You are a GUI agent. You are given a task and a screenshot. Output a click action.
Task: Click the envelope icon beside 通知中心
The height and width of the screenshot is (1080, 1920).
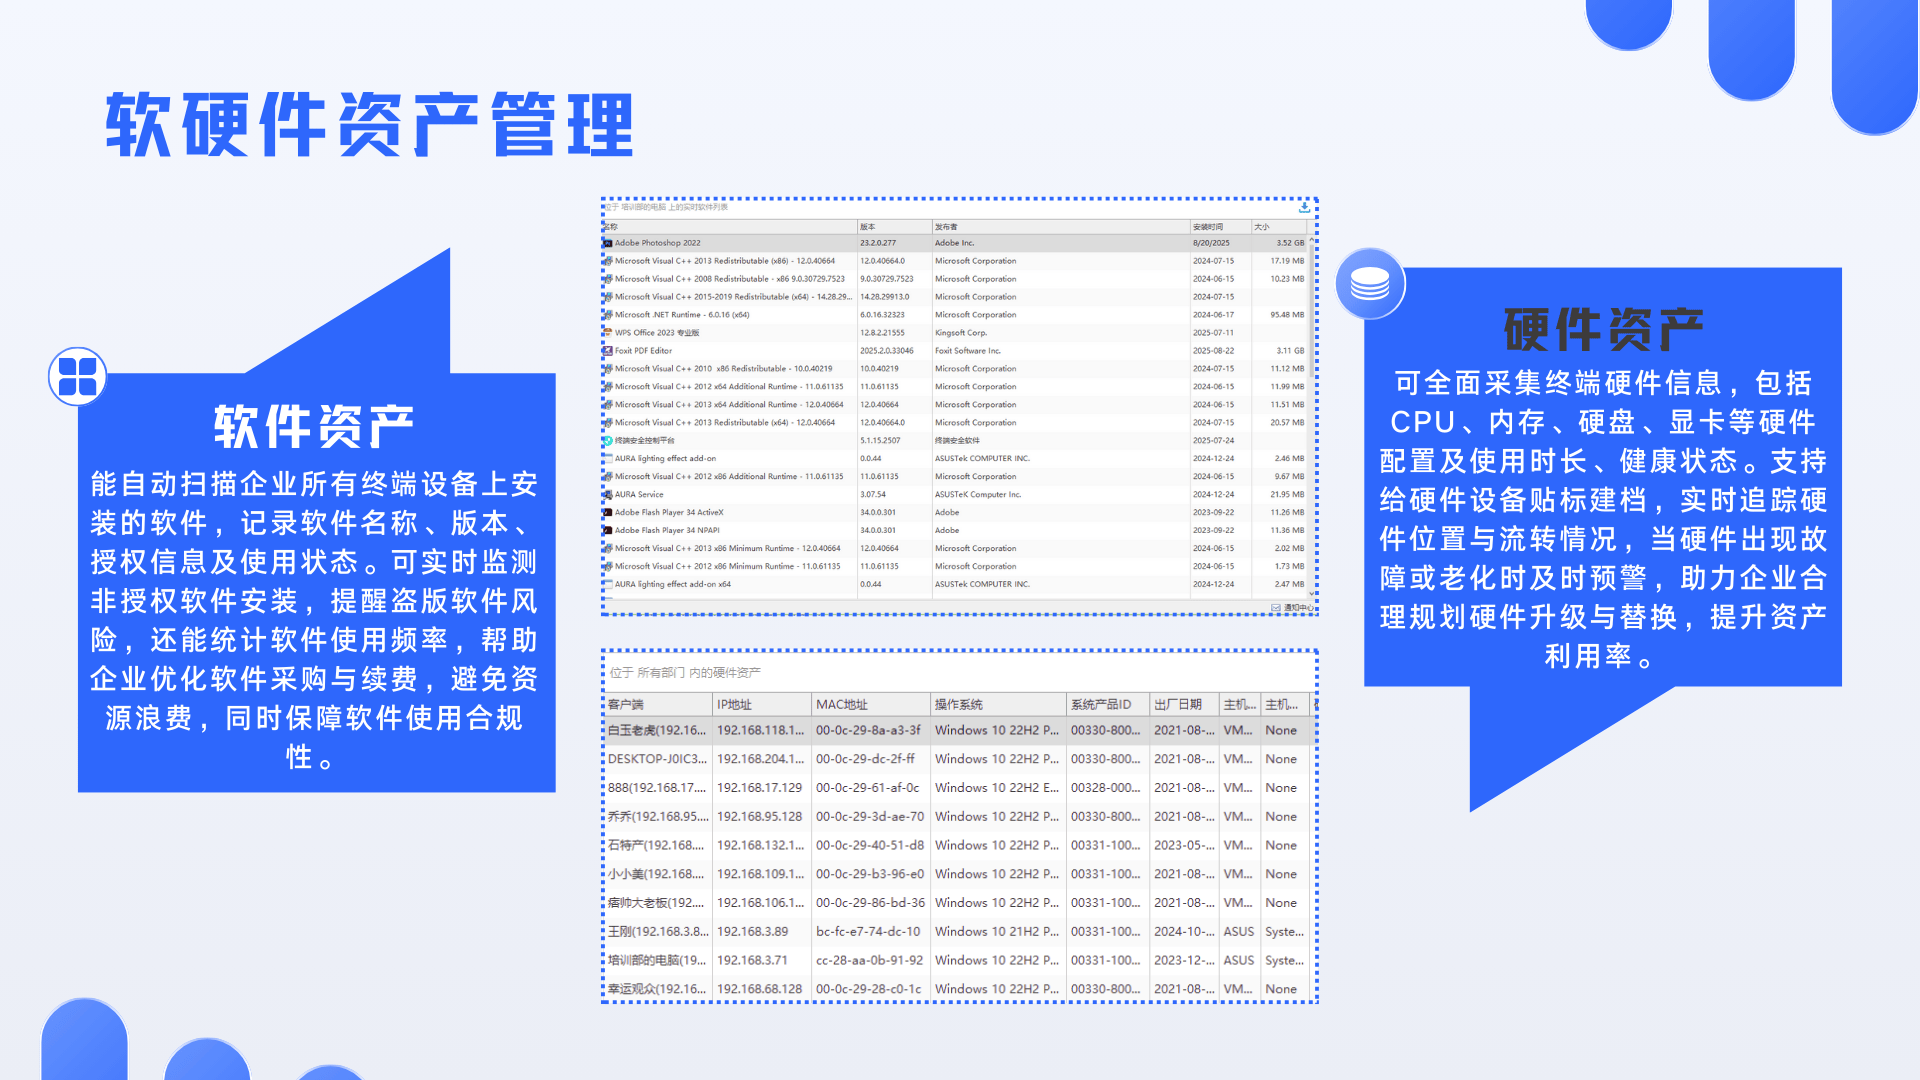(1276, 607)
